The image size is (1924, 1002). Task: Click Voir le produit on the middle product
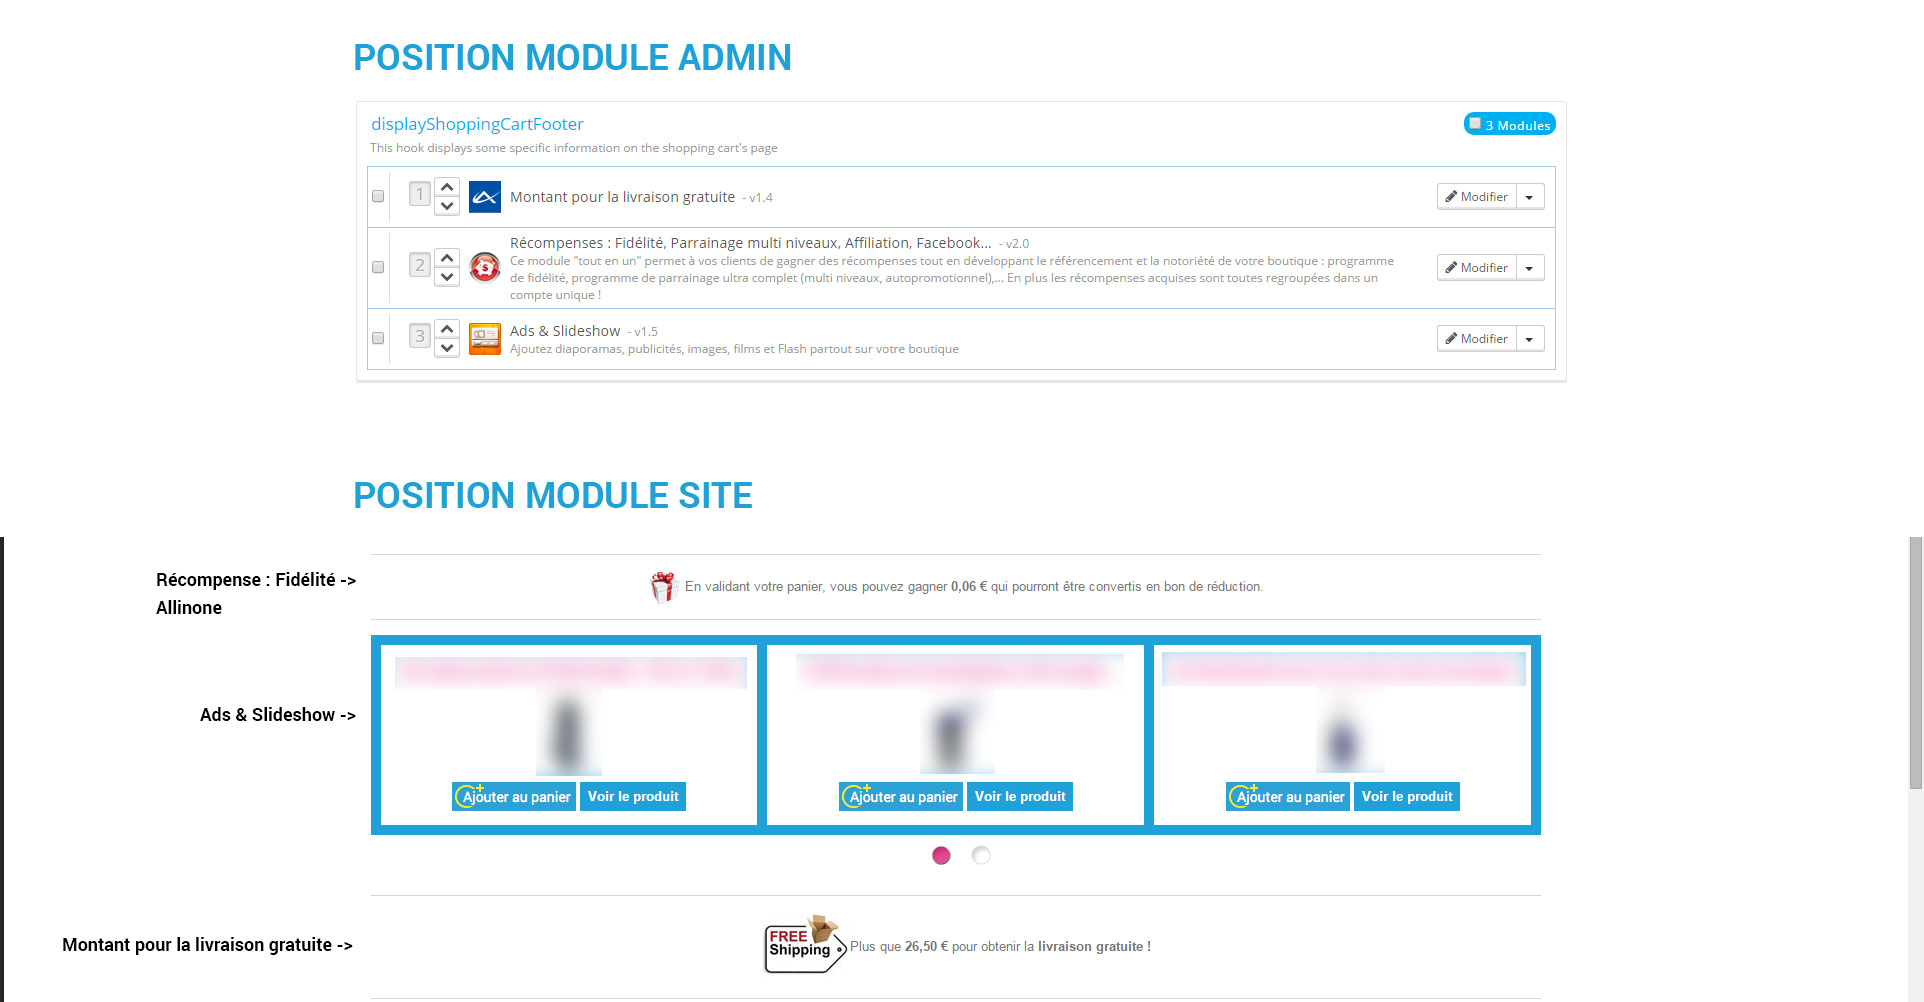(1020, 797)
